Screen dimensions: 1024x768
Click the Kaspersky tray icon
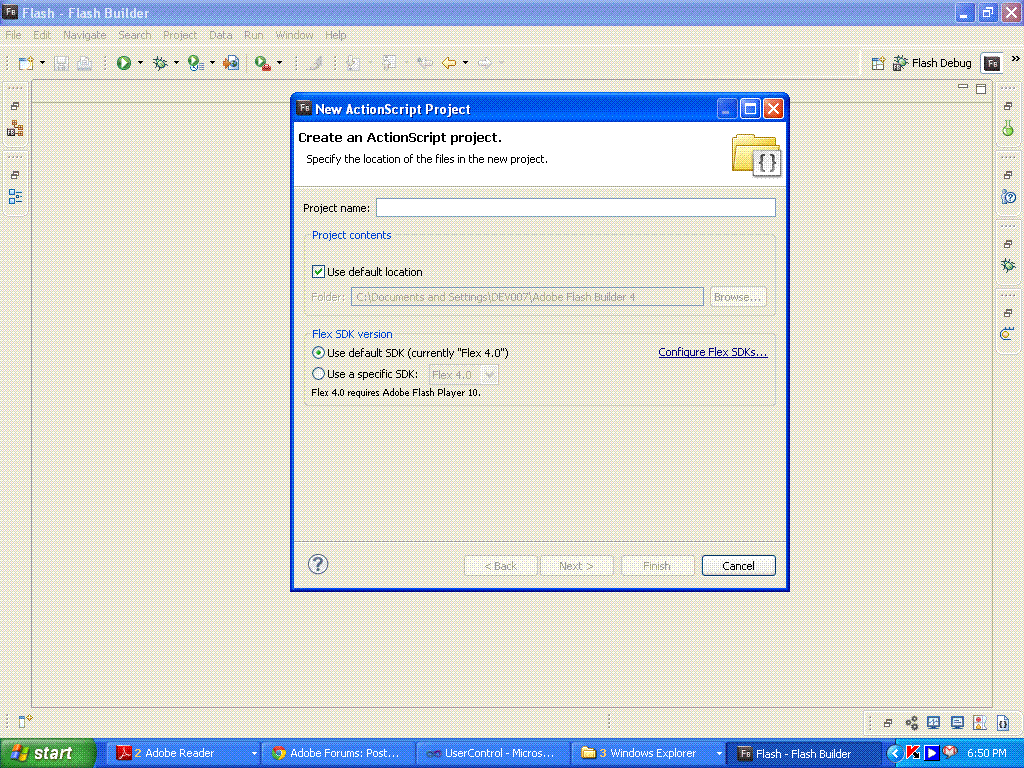click(914, 753)
